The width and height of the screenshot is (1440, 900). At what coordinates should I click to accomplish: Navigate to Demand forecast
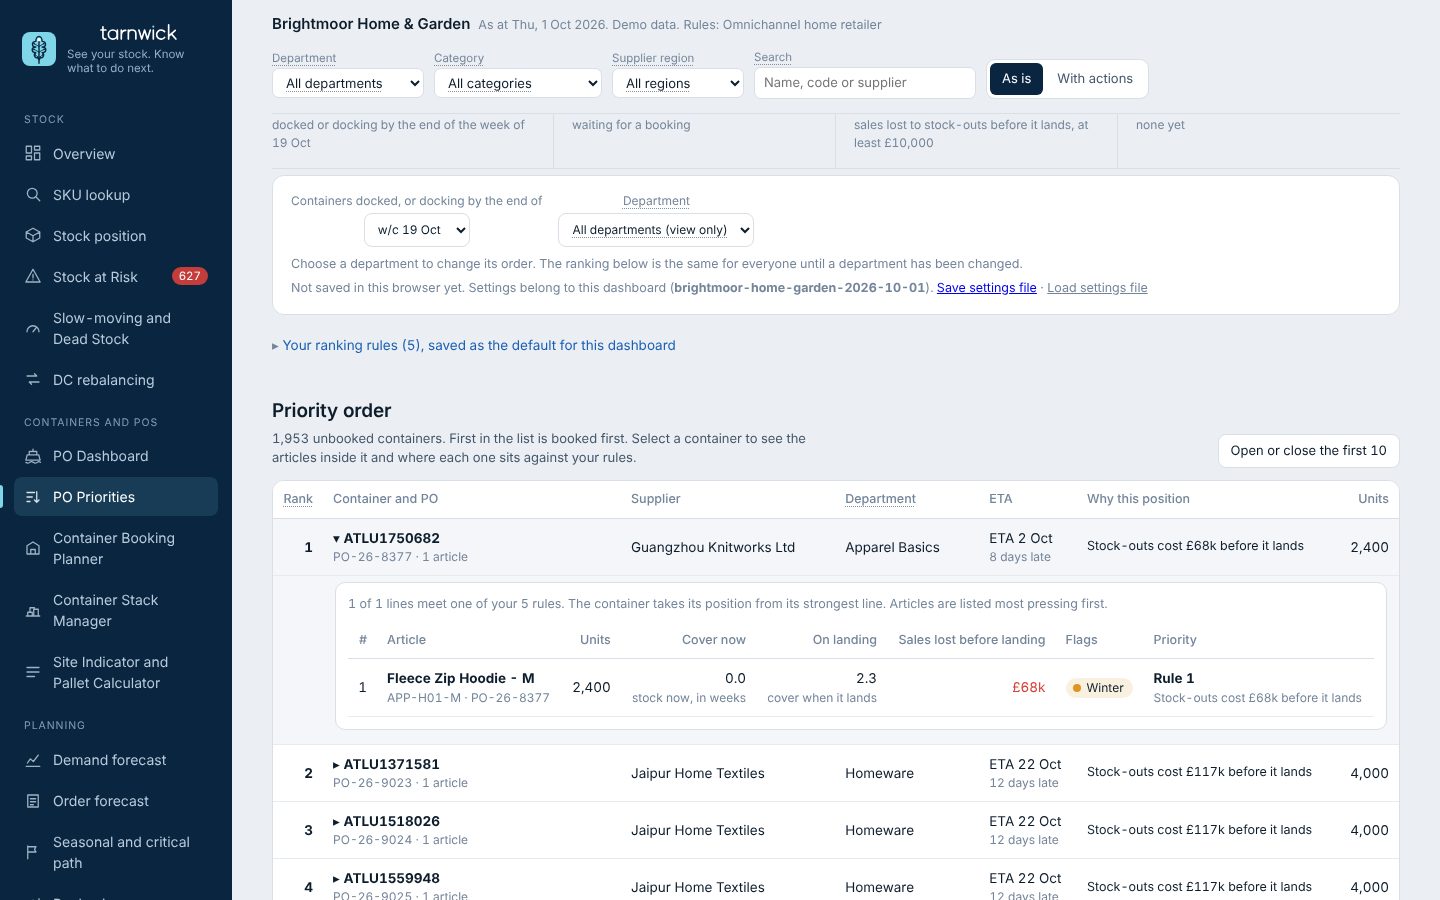116,760
